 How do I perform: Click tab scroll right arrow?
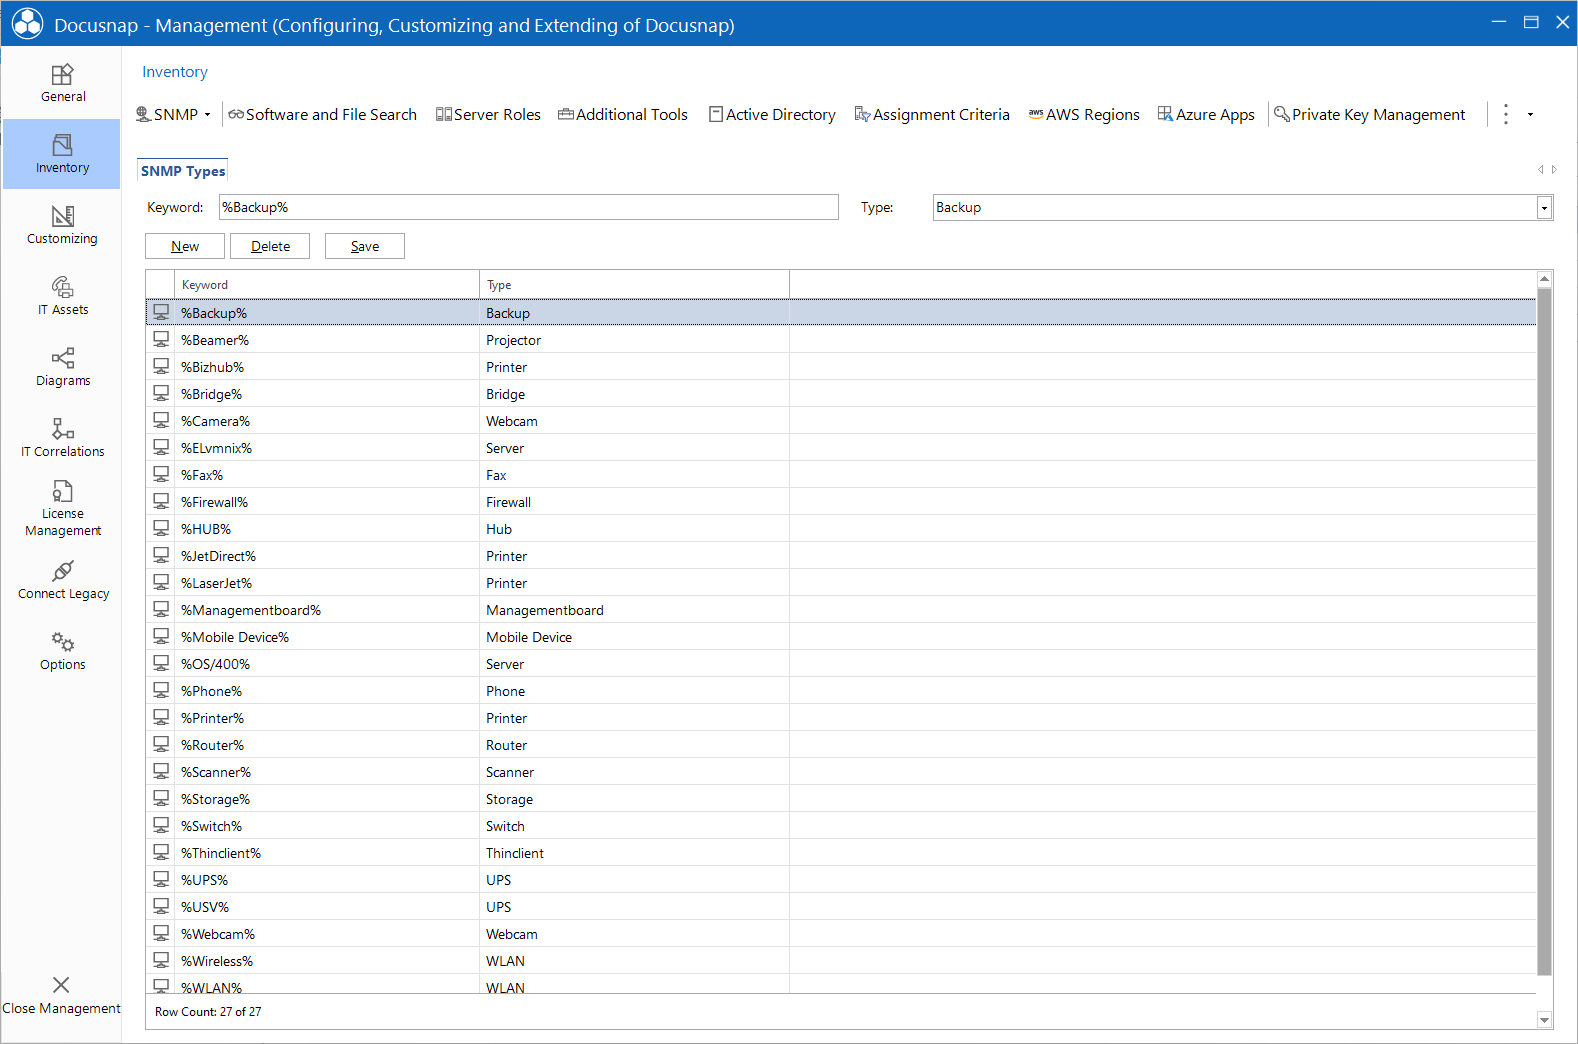tap(1554, 170)
